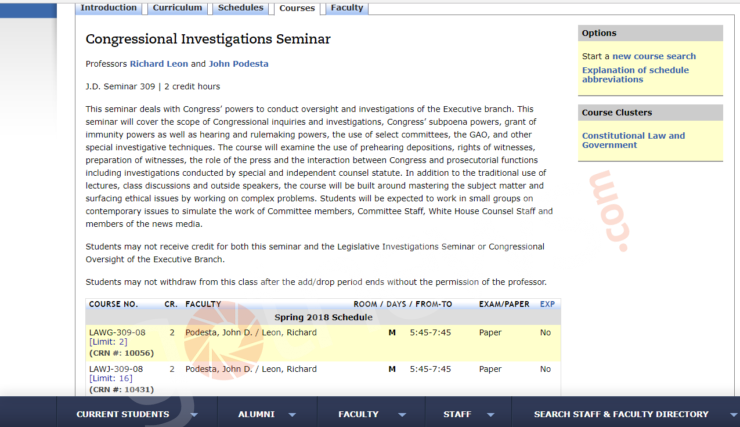Go to the Faculty tab

(347, 8)
